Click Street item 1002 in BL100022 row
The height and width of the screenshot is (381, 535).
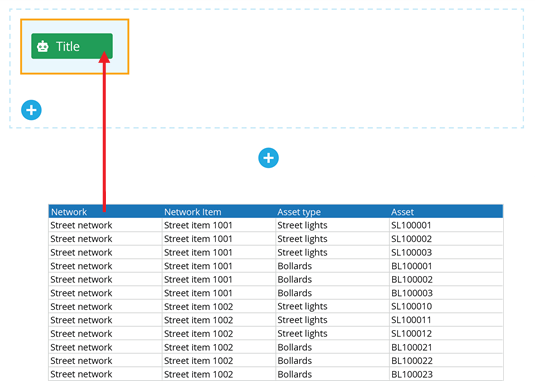click(x=198, y=361)
